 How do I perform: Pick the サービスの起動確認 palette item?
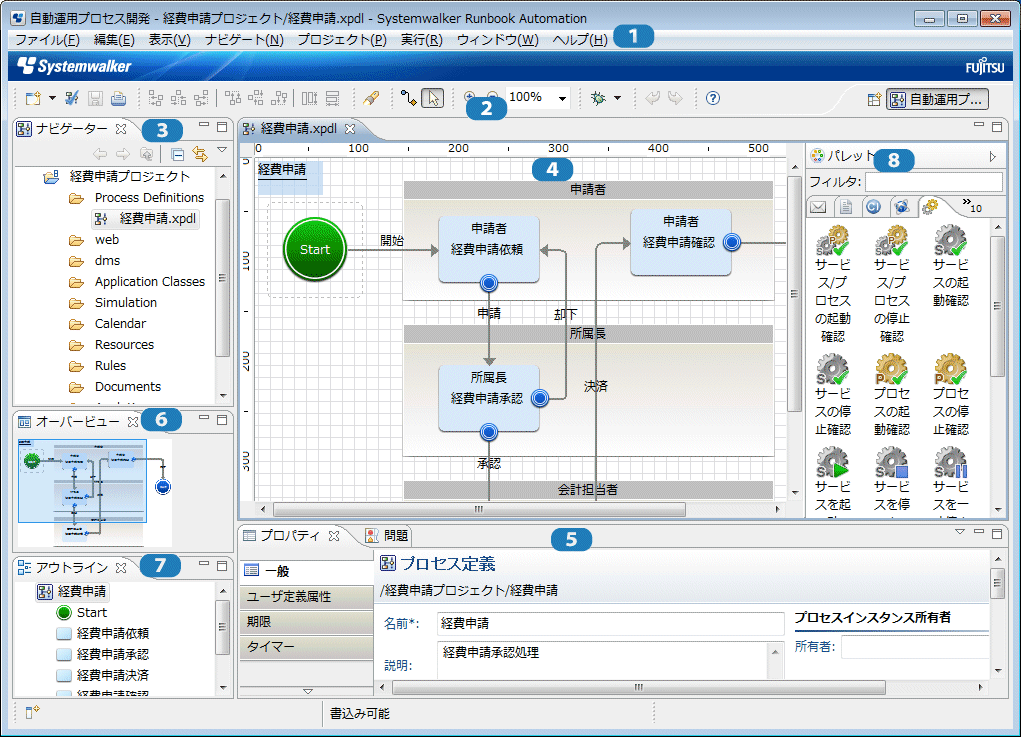951,266
